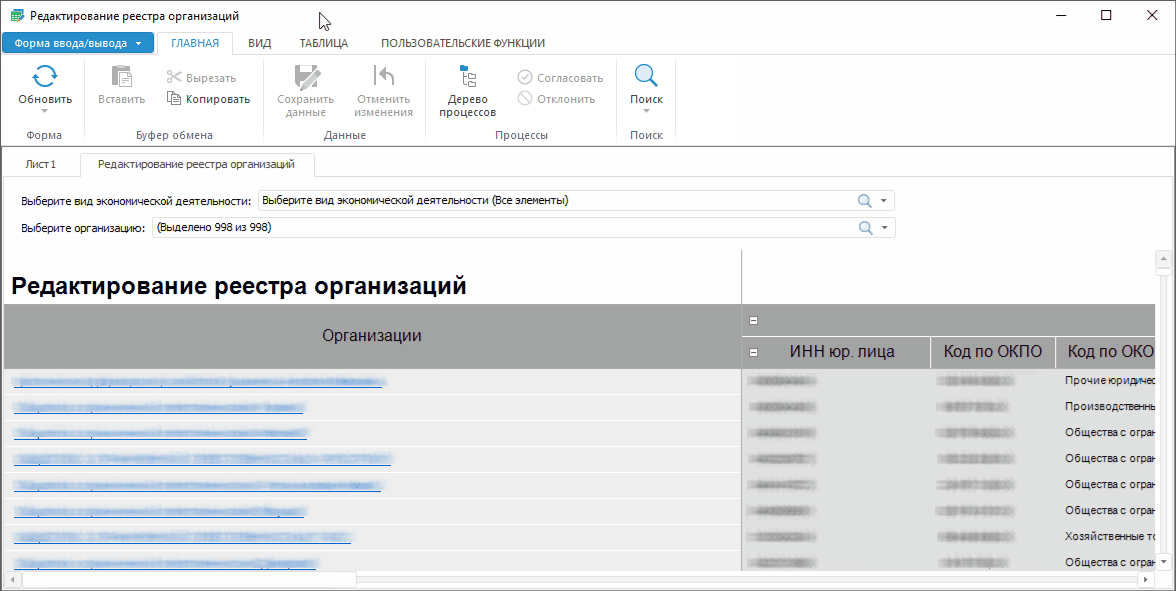Screen dimensions: 1176x591
Task: Click the Обновить refresh icon
Action: pos(45,76)
